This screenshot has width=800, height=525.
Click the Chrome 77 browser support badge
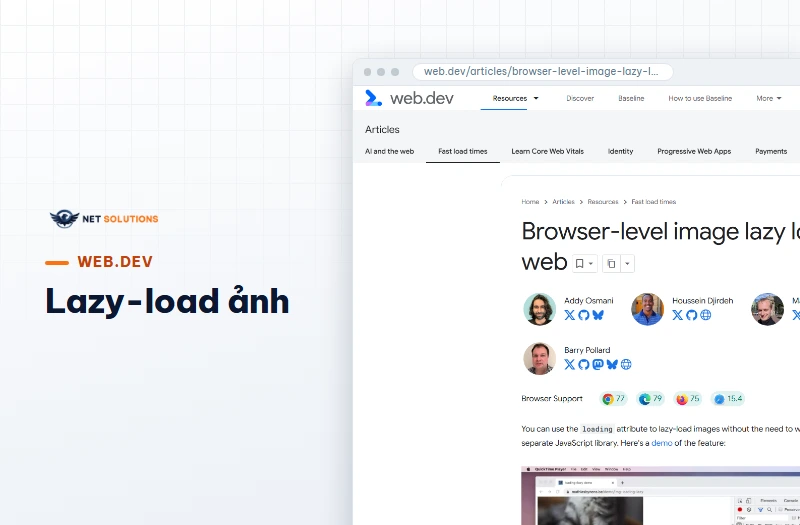[x=613, y=399]
